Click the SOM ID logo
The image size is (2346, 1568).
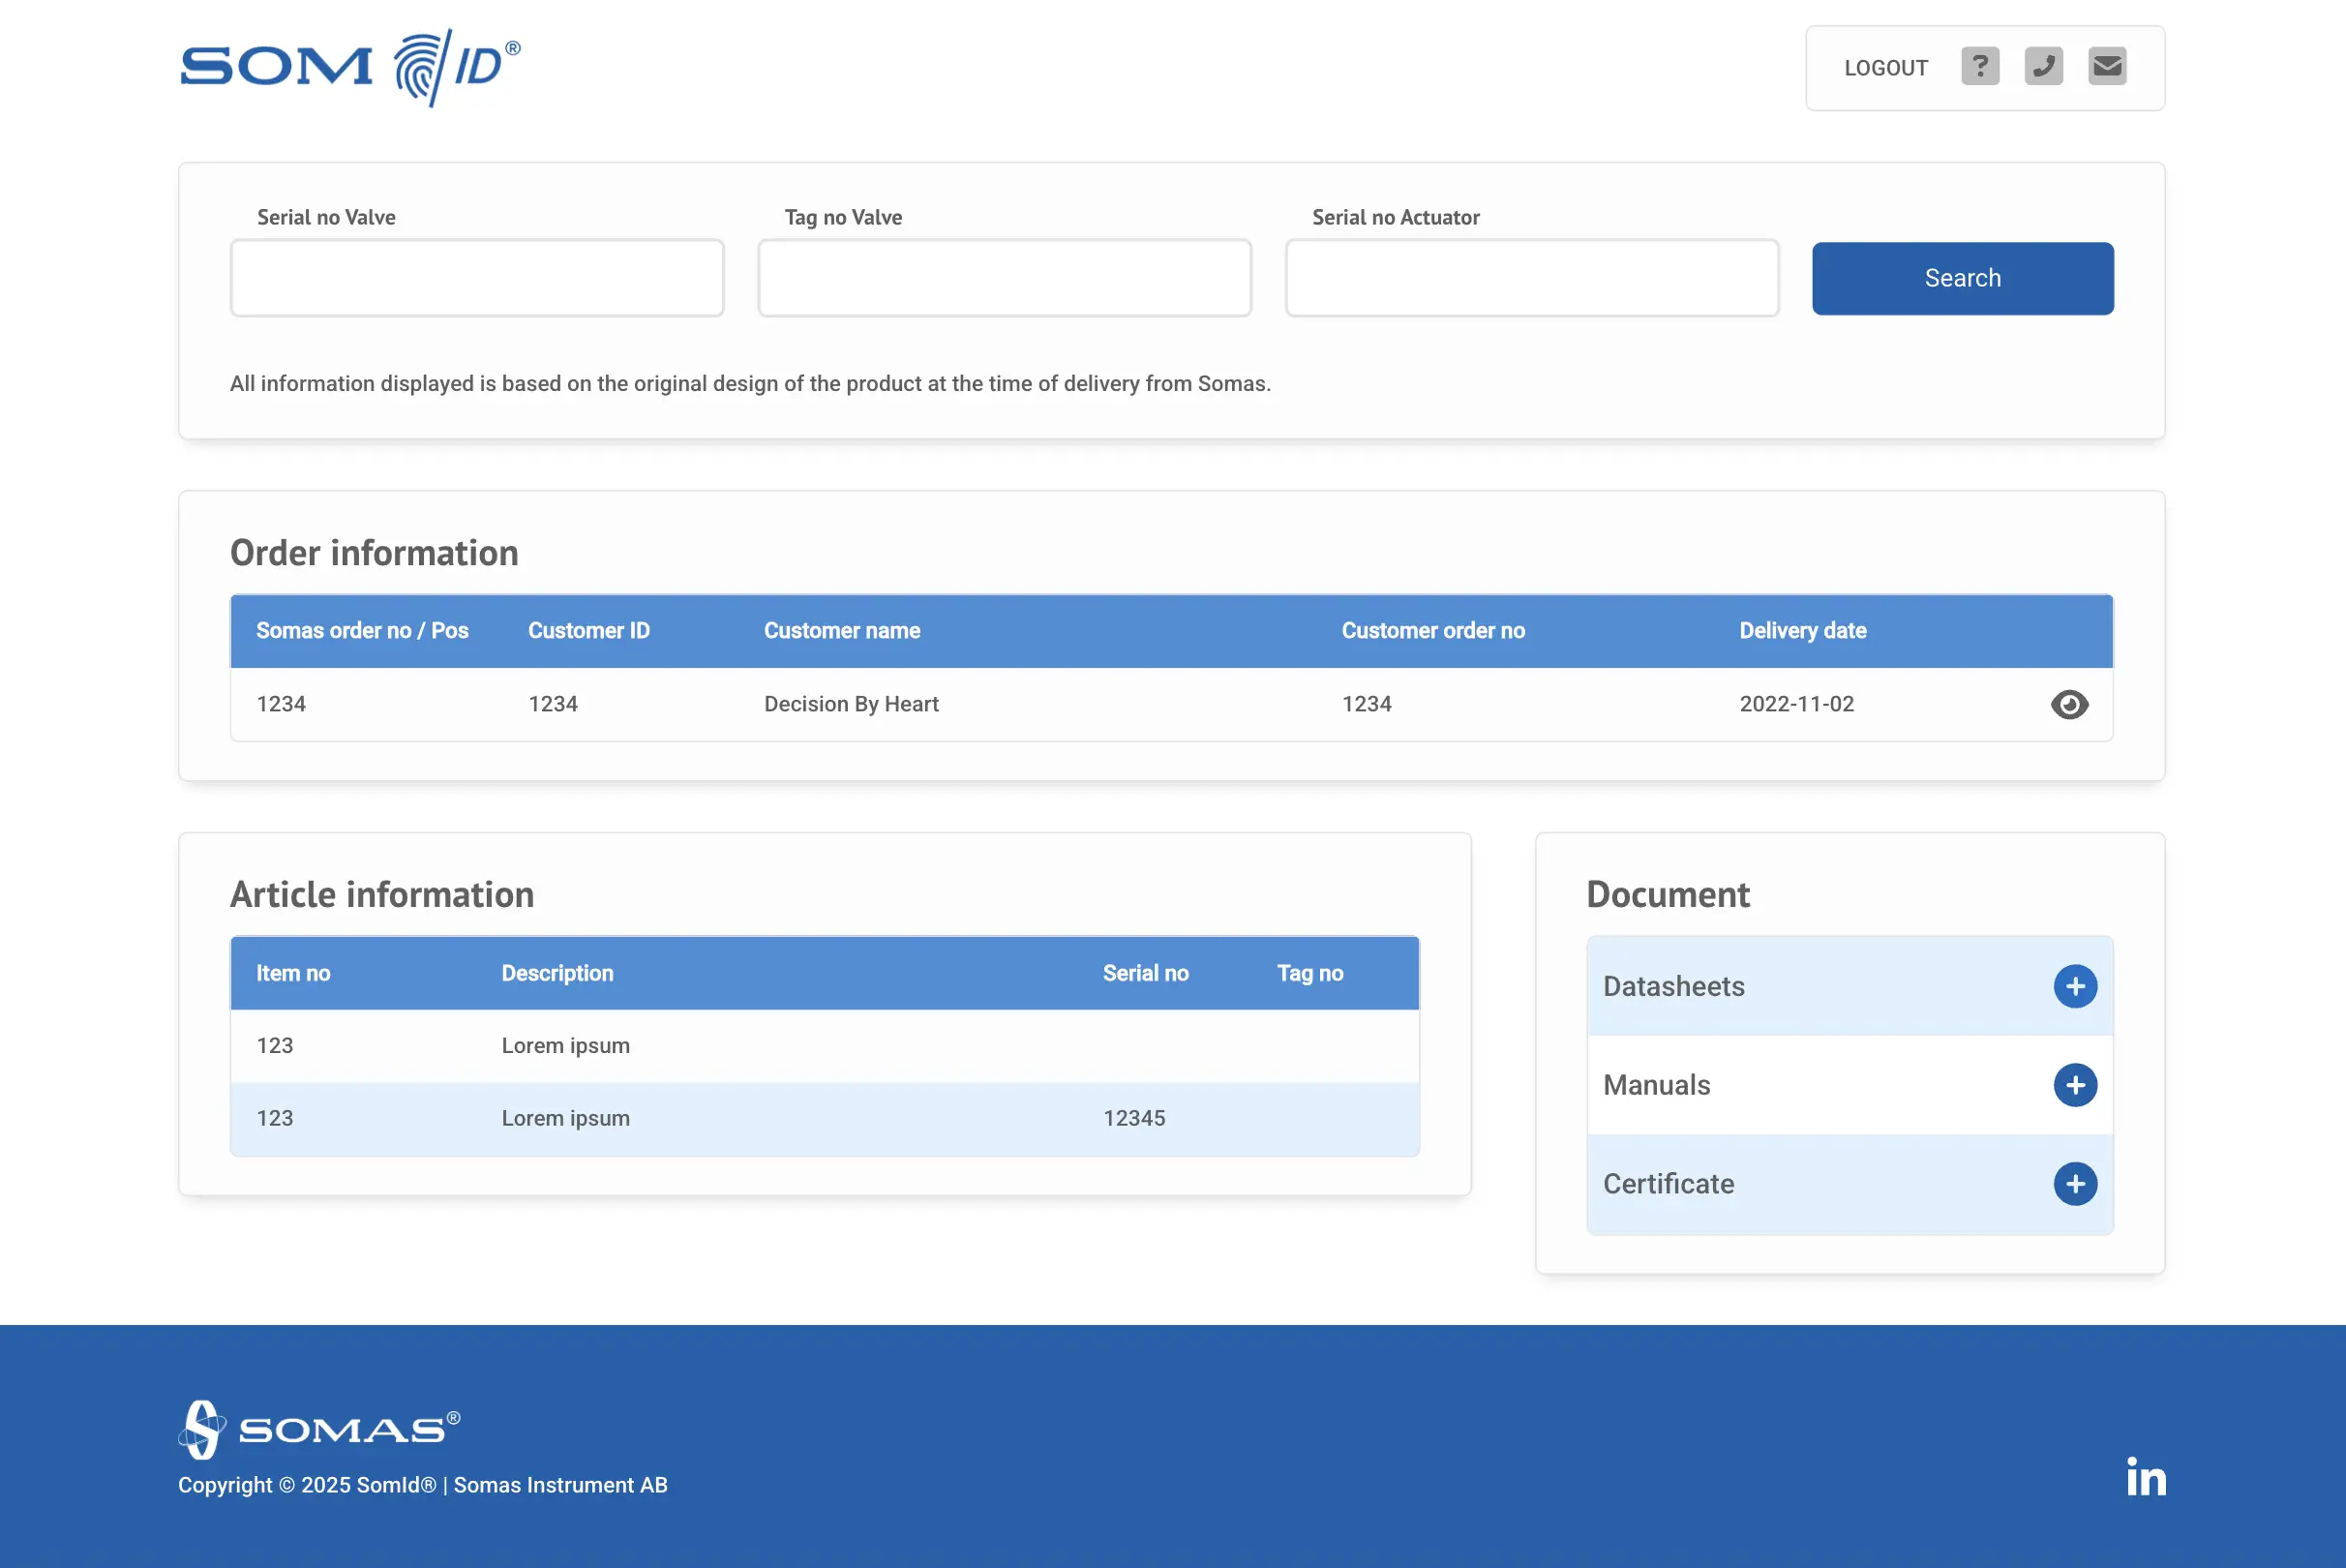pyautogui.click(x=351, y=67)
